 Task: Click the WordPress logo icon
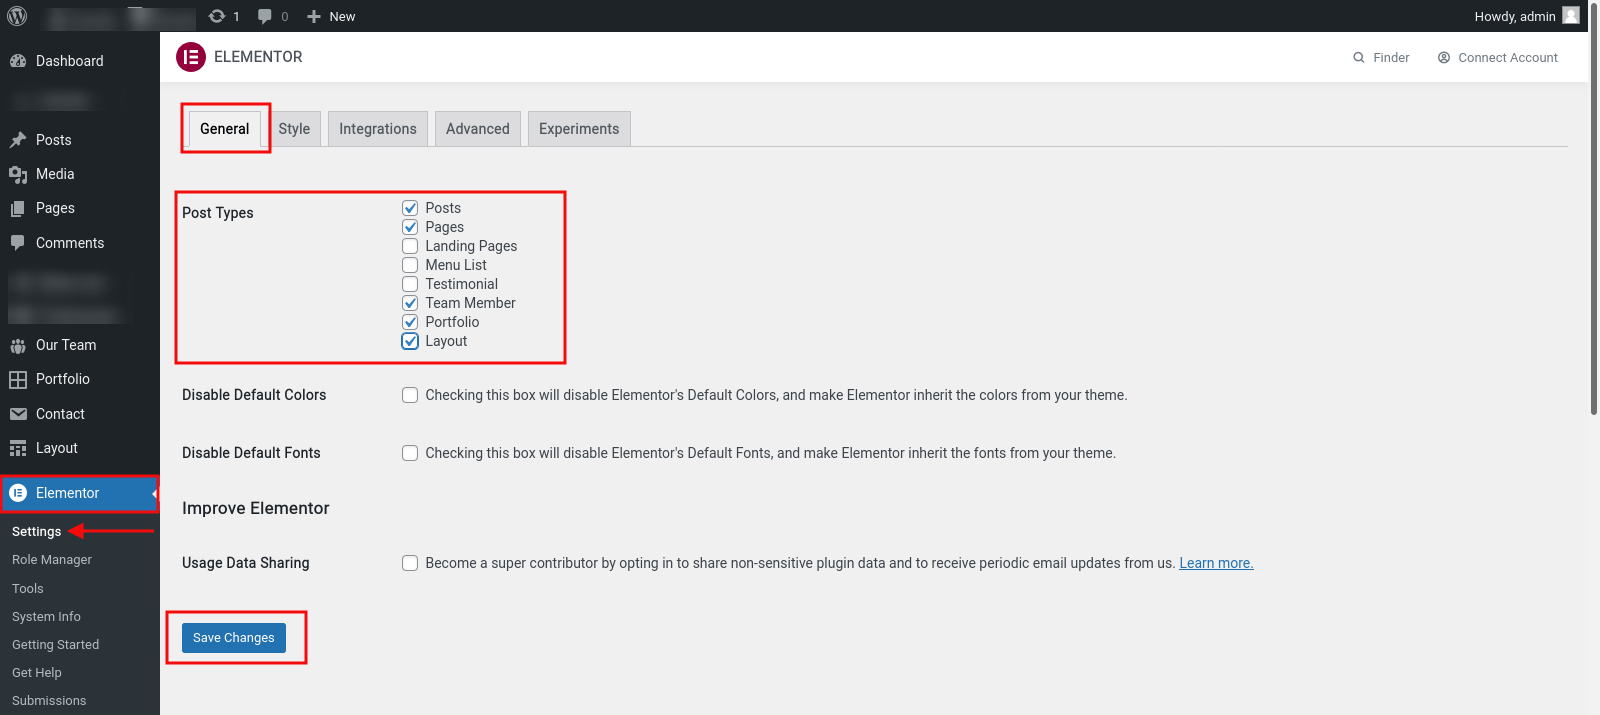(17, 16)
